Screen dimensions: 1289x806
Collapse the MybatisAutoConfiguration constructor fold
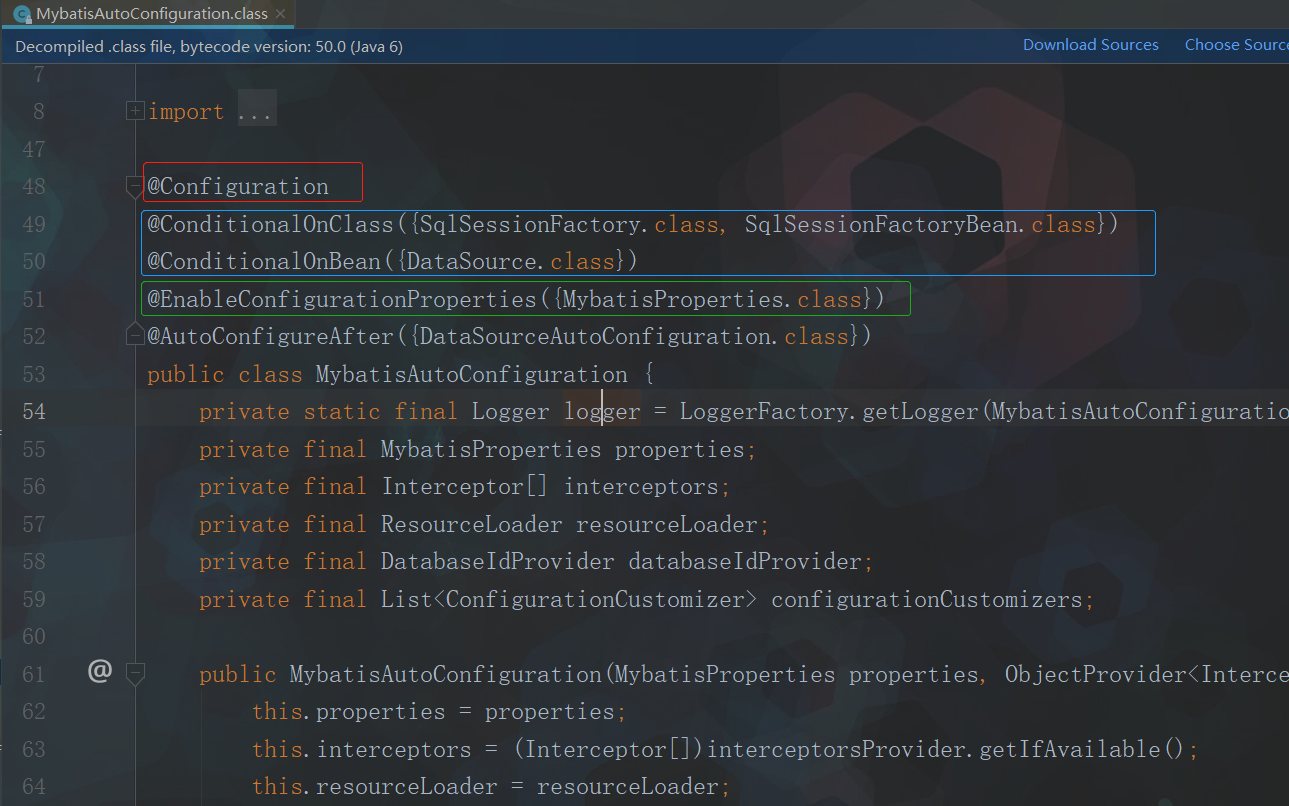pos(135,673)
